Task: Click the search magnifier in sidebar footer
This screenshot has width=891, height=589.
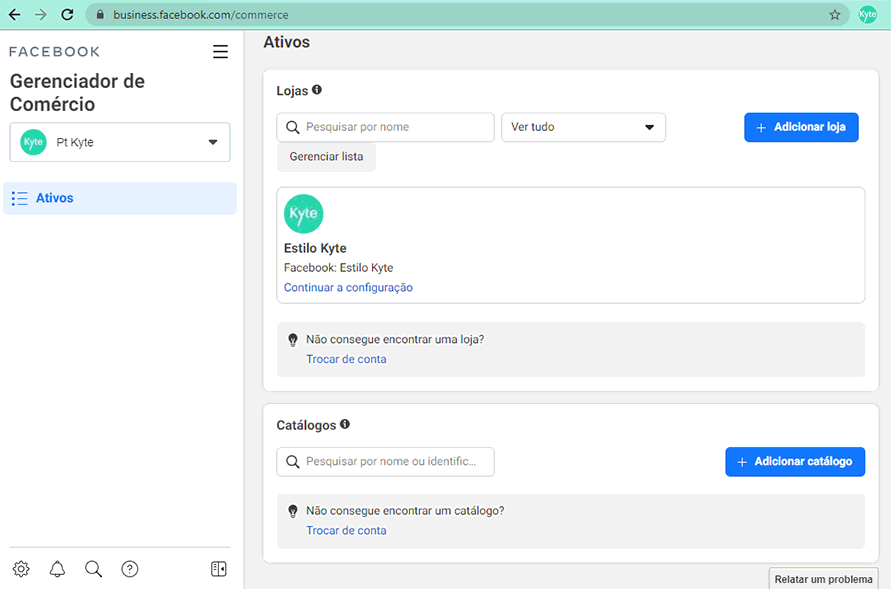Action: [x=93, y=569]
